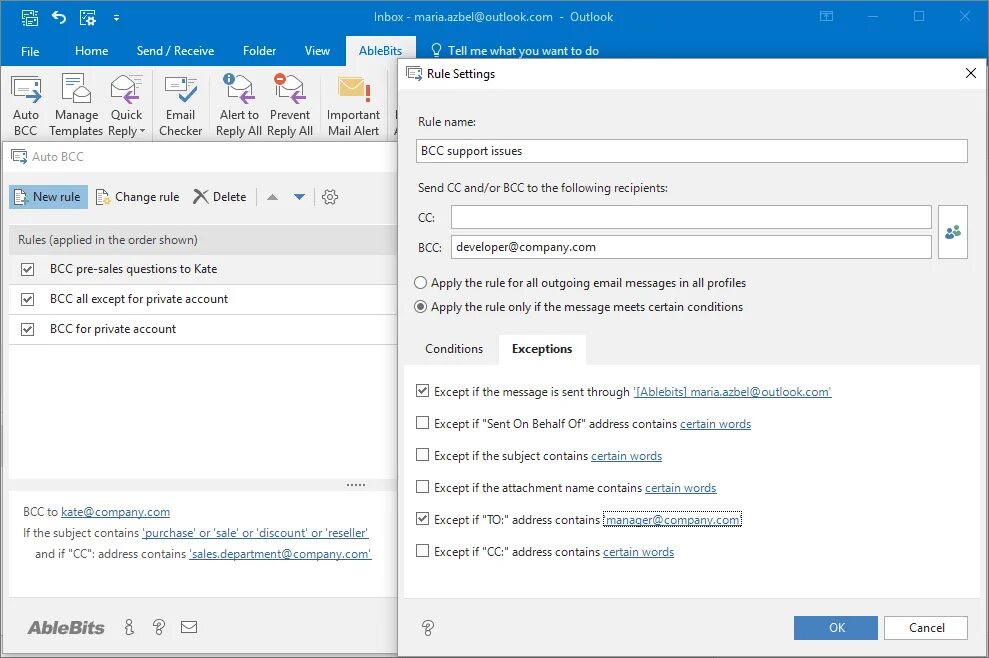
Task: Move rule up with the up arrow
Action: click(272, 197)
